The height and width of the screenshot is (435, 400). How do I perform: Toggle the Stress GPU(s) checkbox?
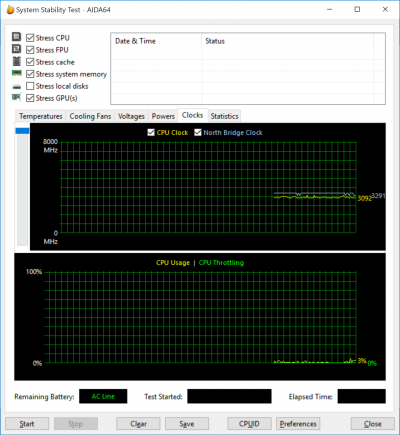click(30, 98)
